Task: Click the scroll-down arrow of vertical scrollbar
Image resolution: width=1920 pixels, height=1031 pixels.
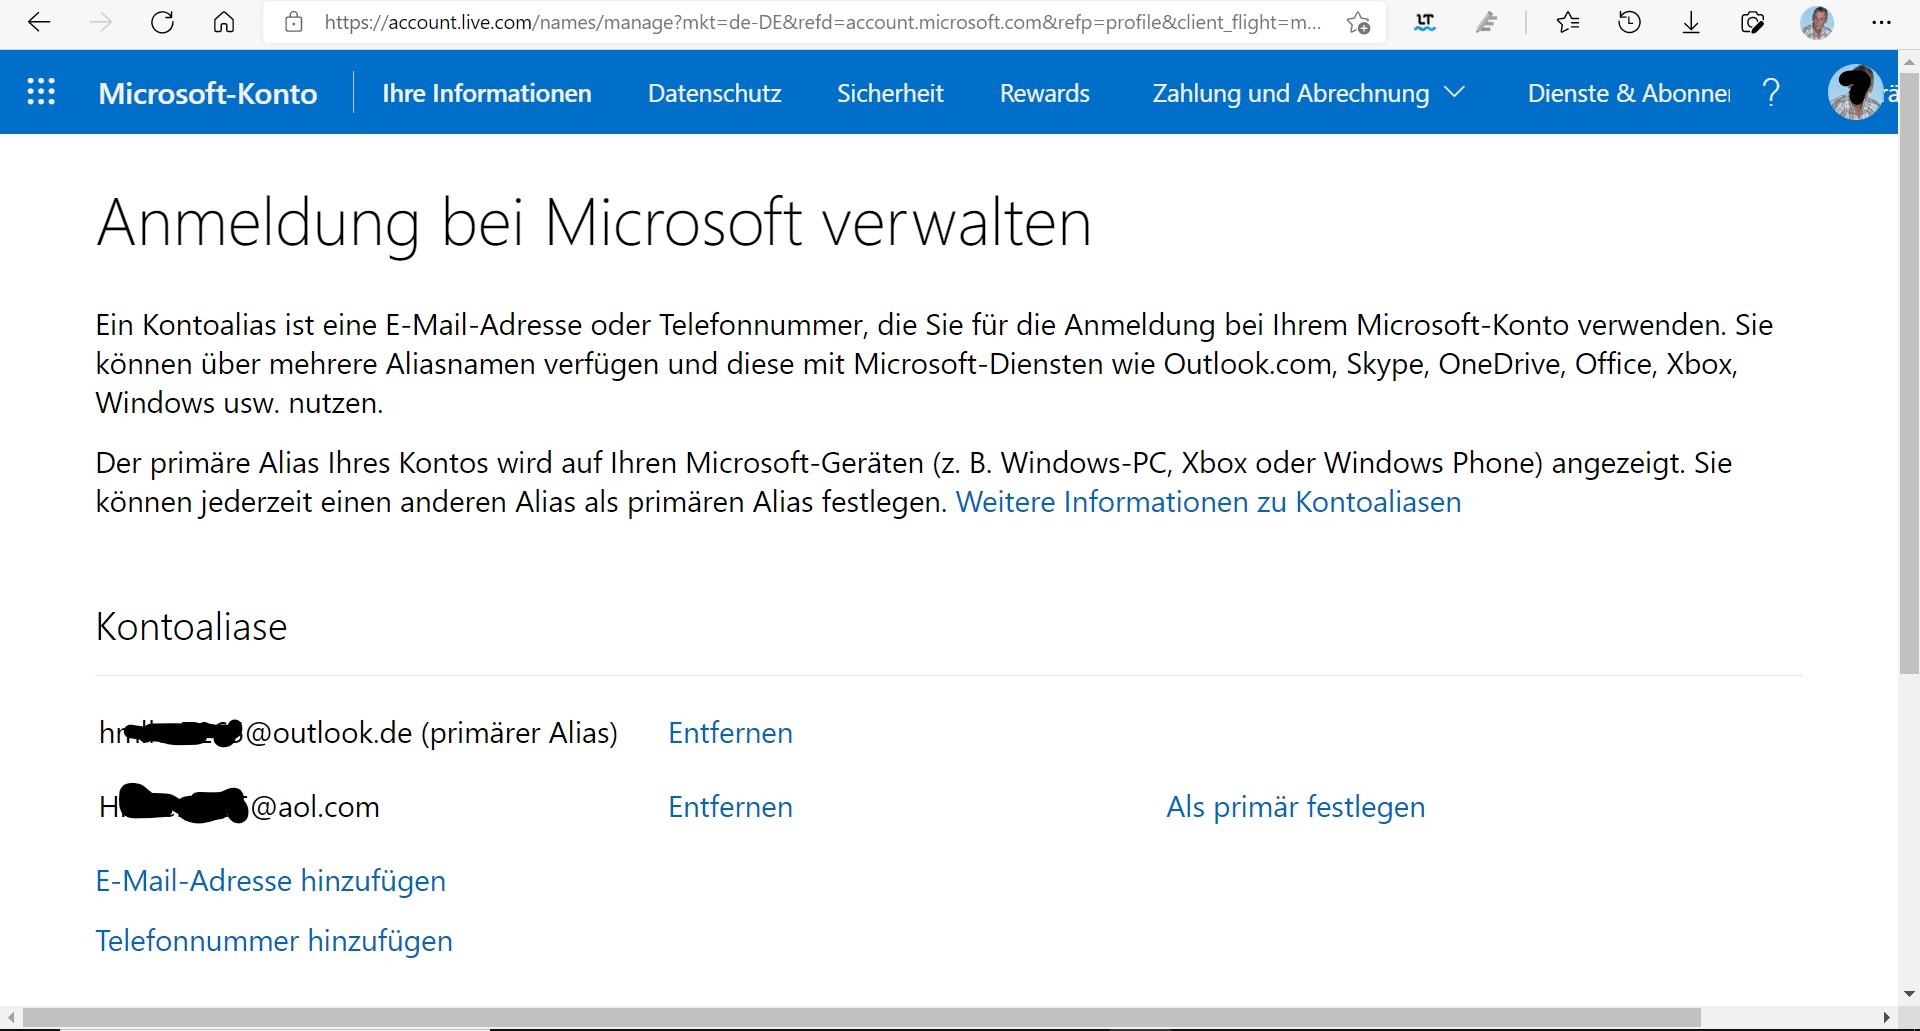Action: point(1909,994)
